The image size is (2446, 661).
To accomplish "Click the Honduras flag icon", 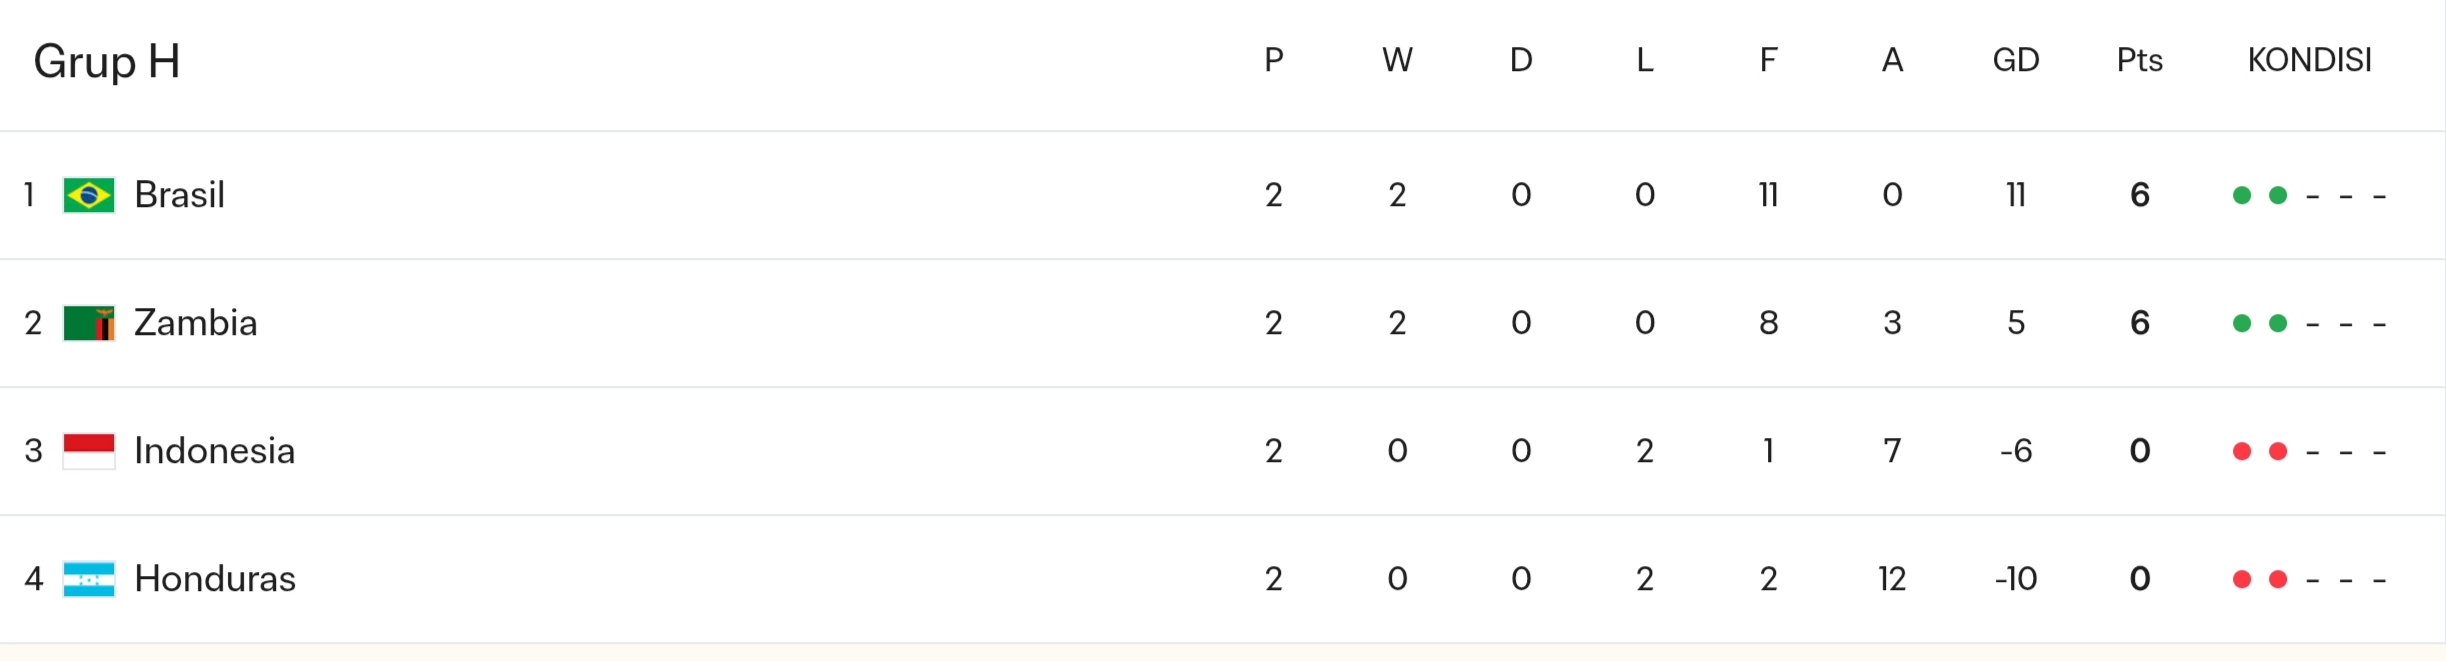I will coord(88,579).
